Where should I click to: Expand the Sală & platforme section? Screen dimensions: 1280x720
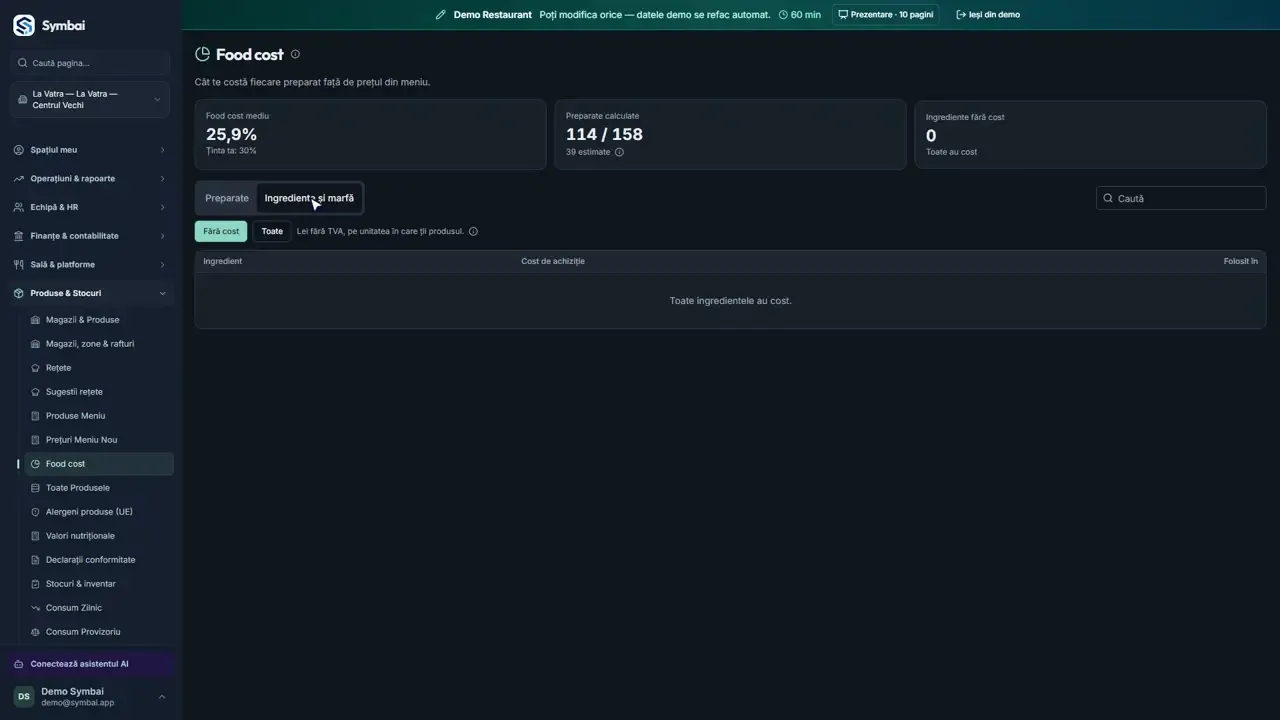(90, 265)
